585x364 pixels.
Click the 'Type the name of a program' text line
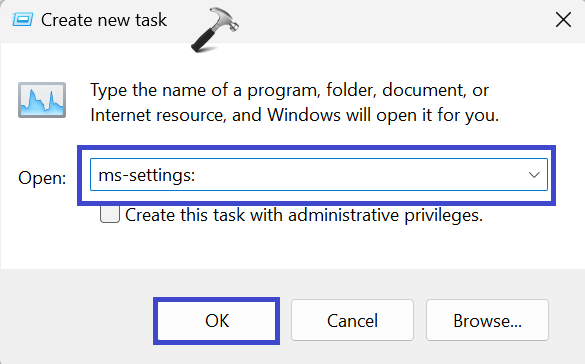click(289, 91)
